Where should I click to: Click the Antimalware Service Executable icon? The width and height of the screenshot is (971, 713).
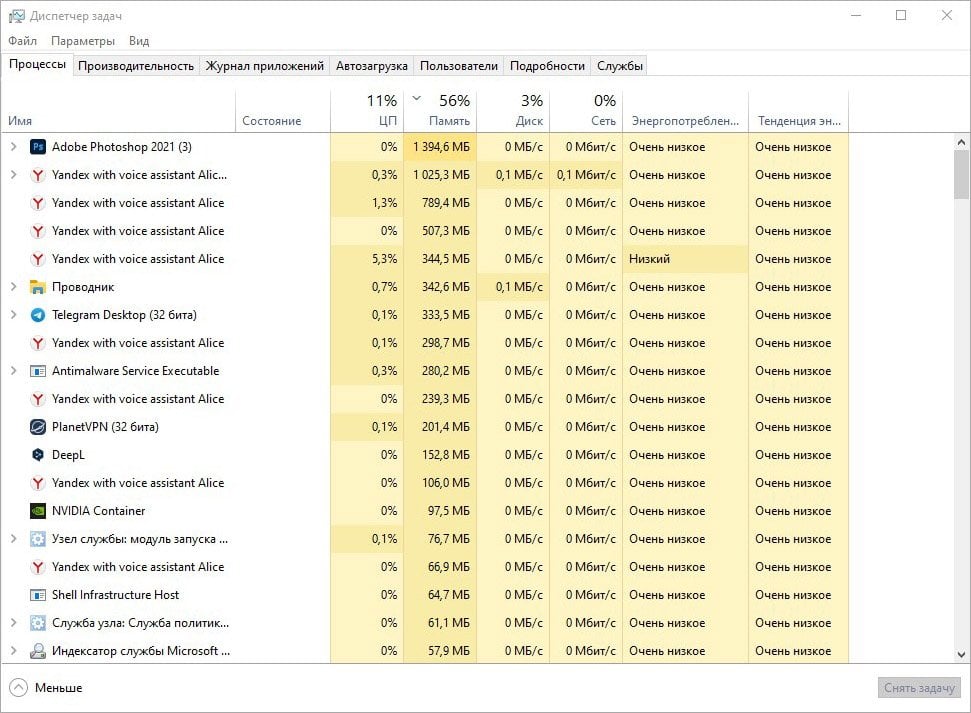pyautogui.click(x=38, y=371)
